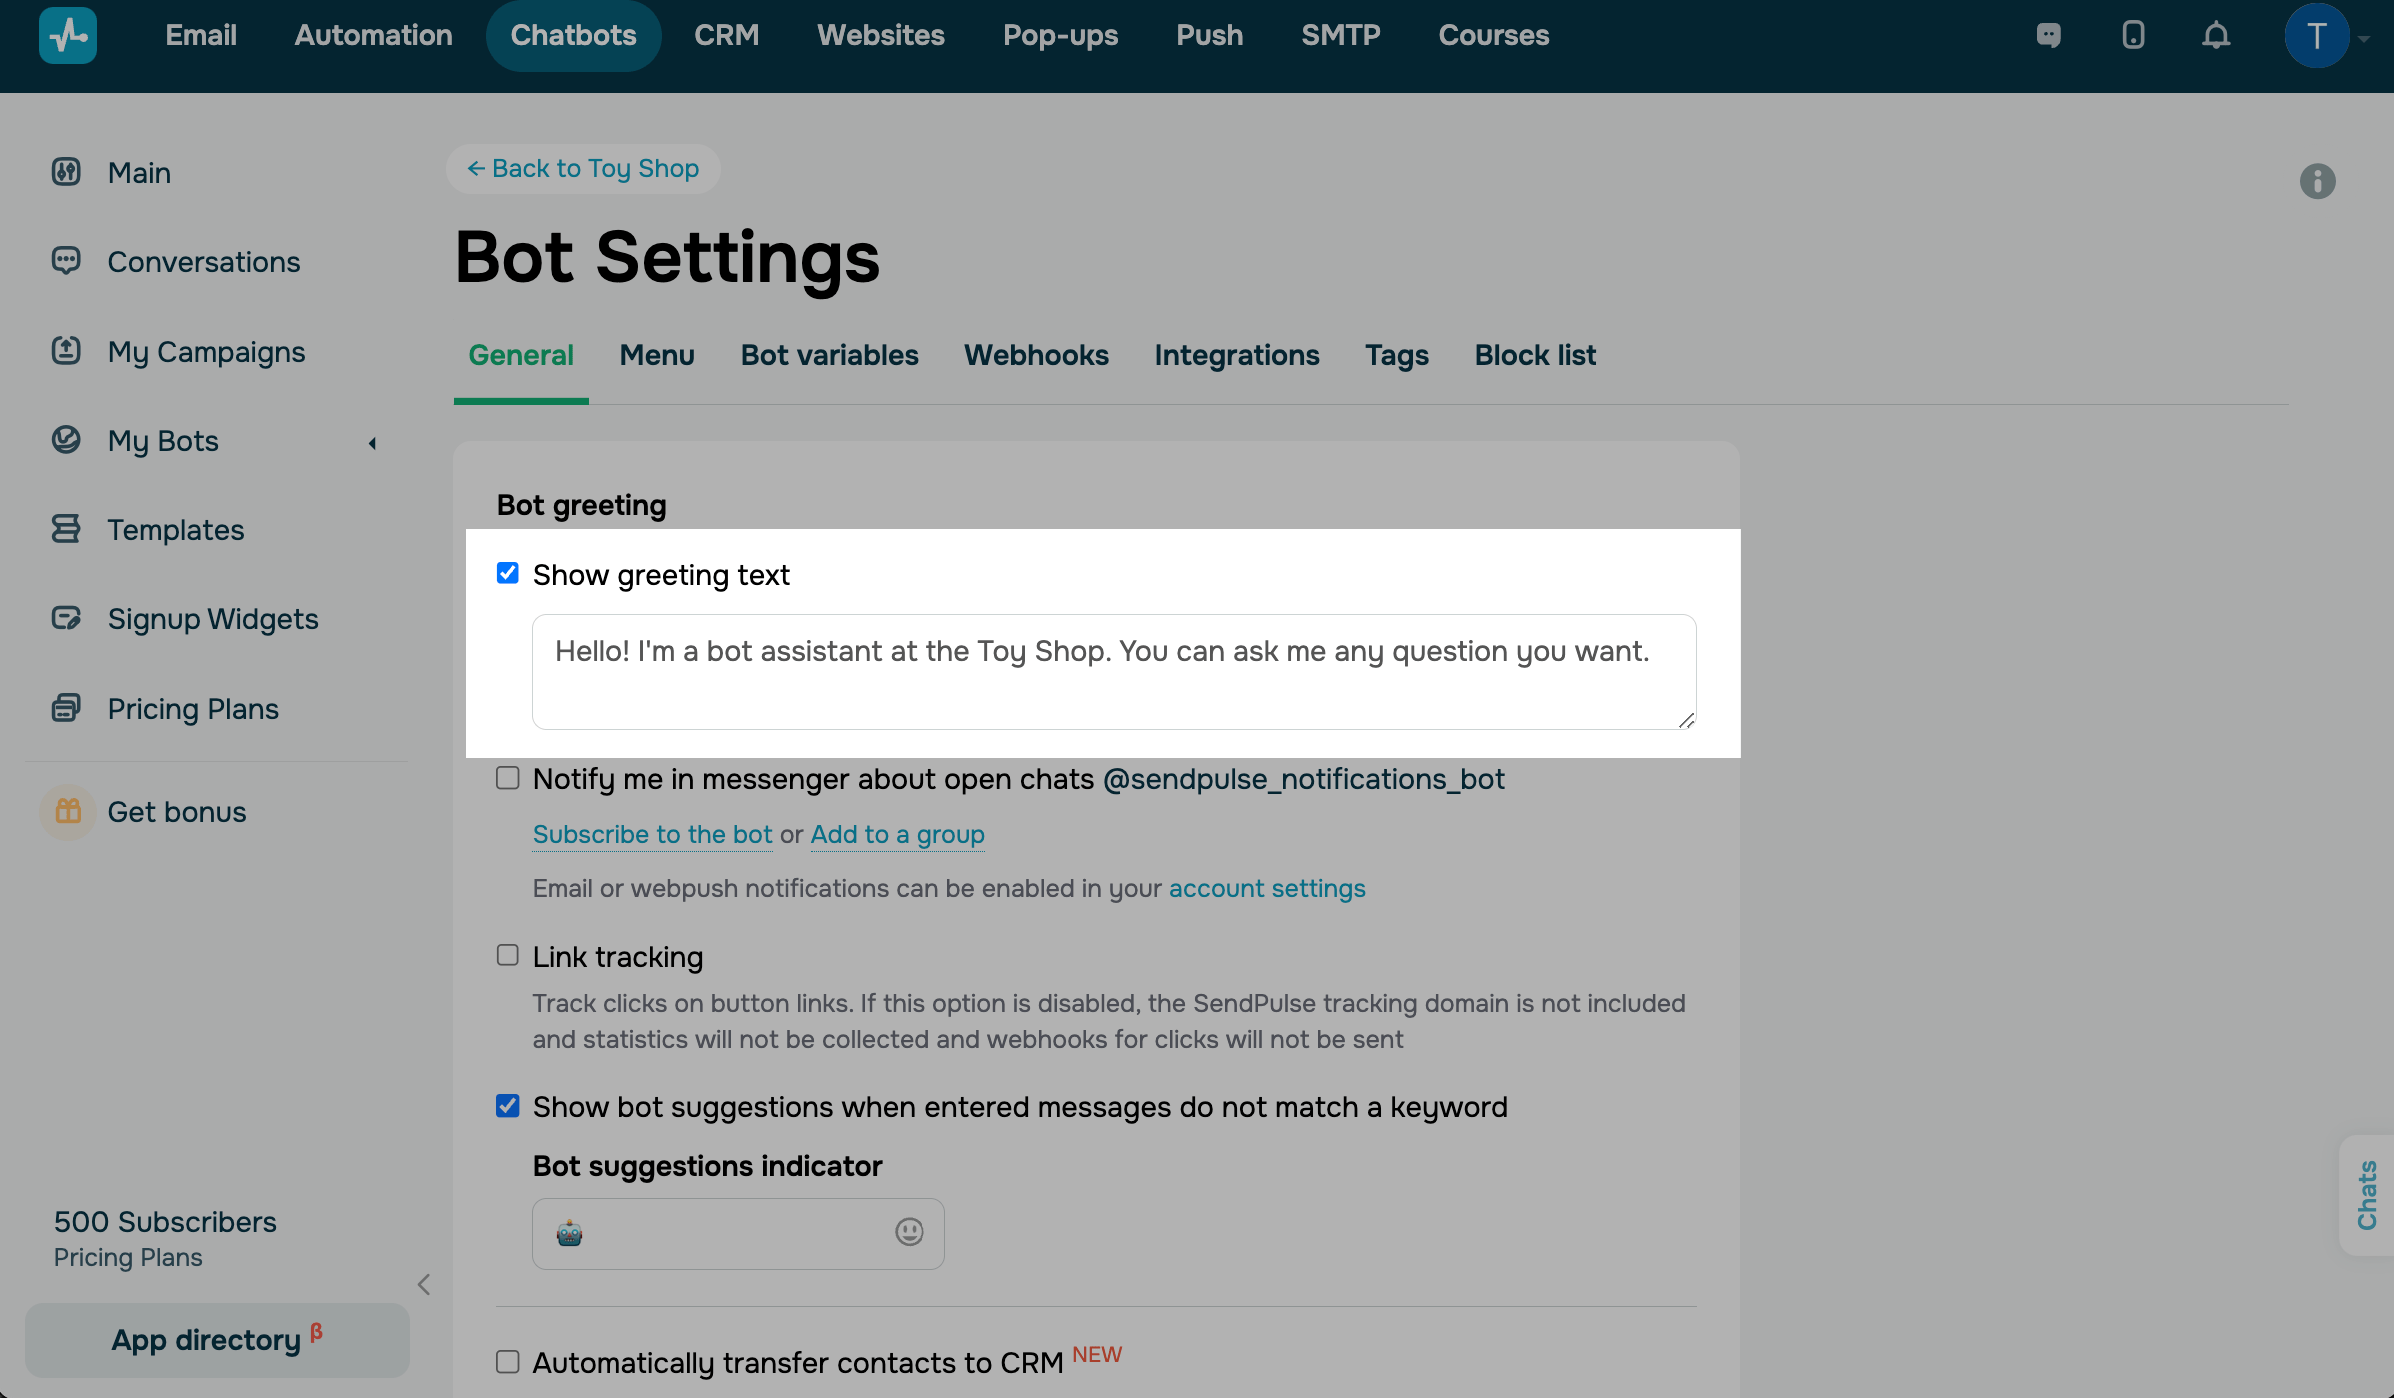Viewport: 2394px width, 1398px height.
Task: Go back to Toy Shop
Action: point(583,168)
